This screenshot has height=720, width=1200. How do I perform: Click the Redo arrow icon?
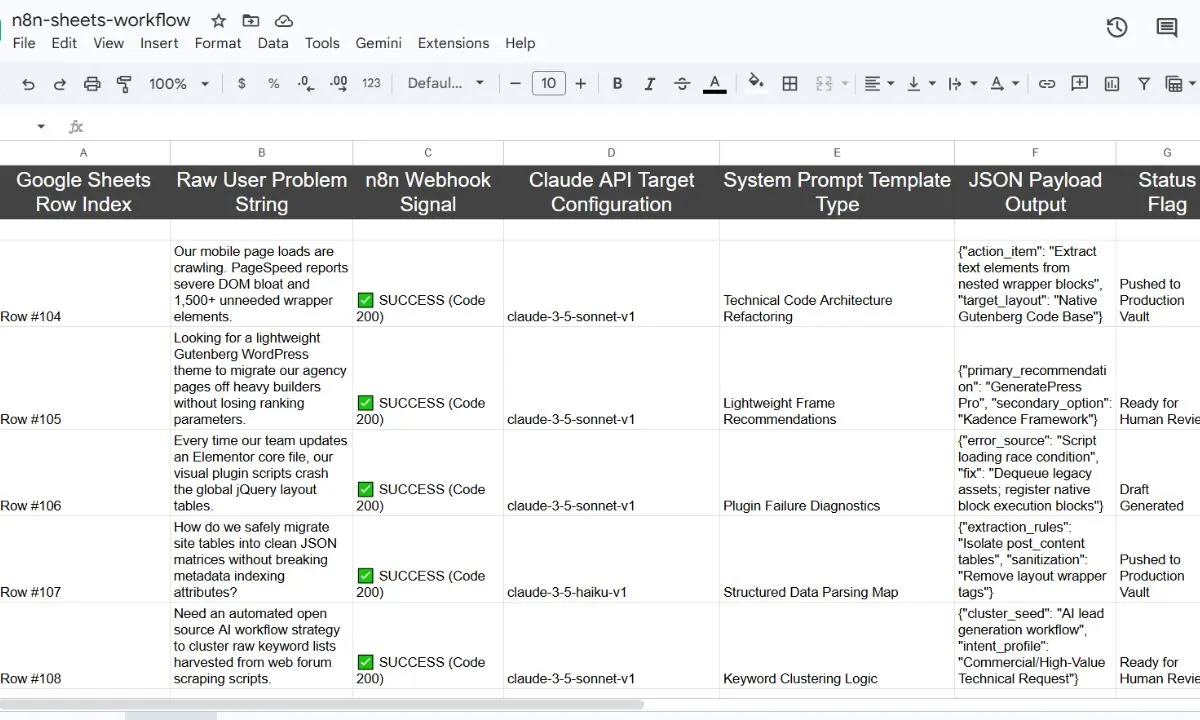coord(60,84)
